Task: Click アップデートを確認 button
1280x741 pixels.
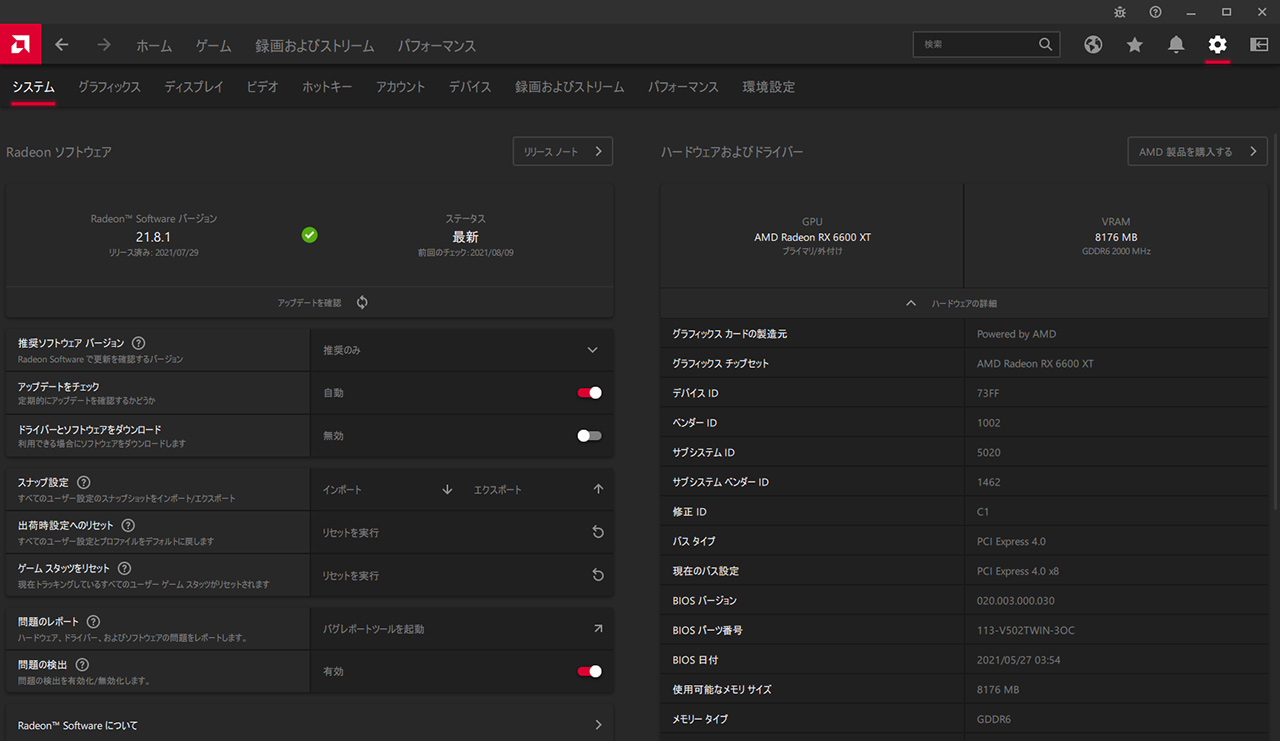Action: pyautogui.click(x=309, y=302)
